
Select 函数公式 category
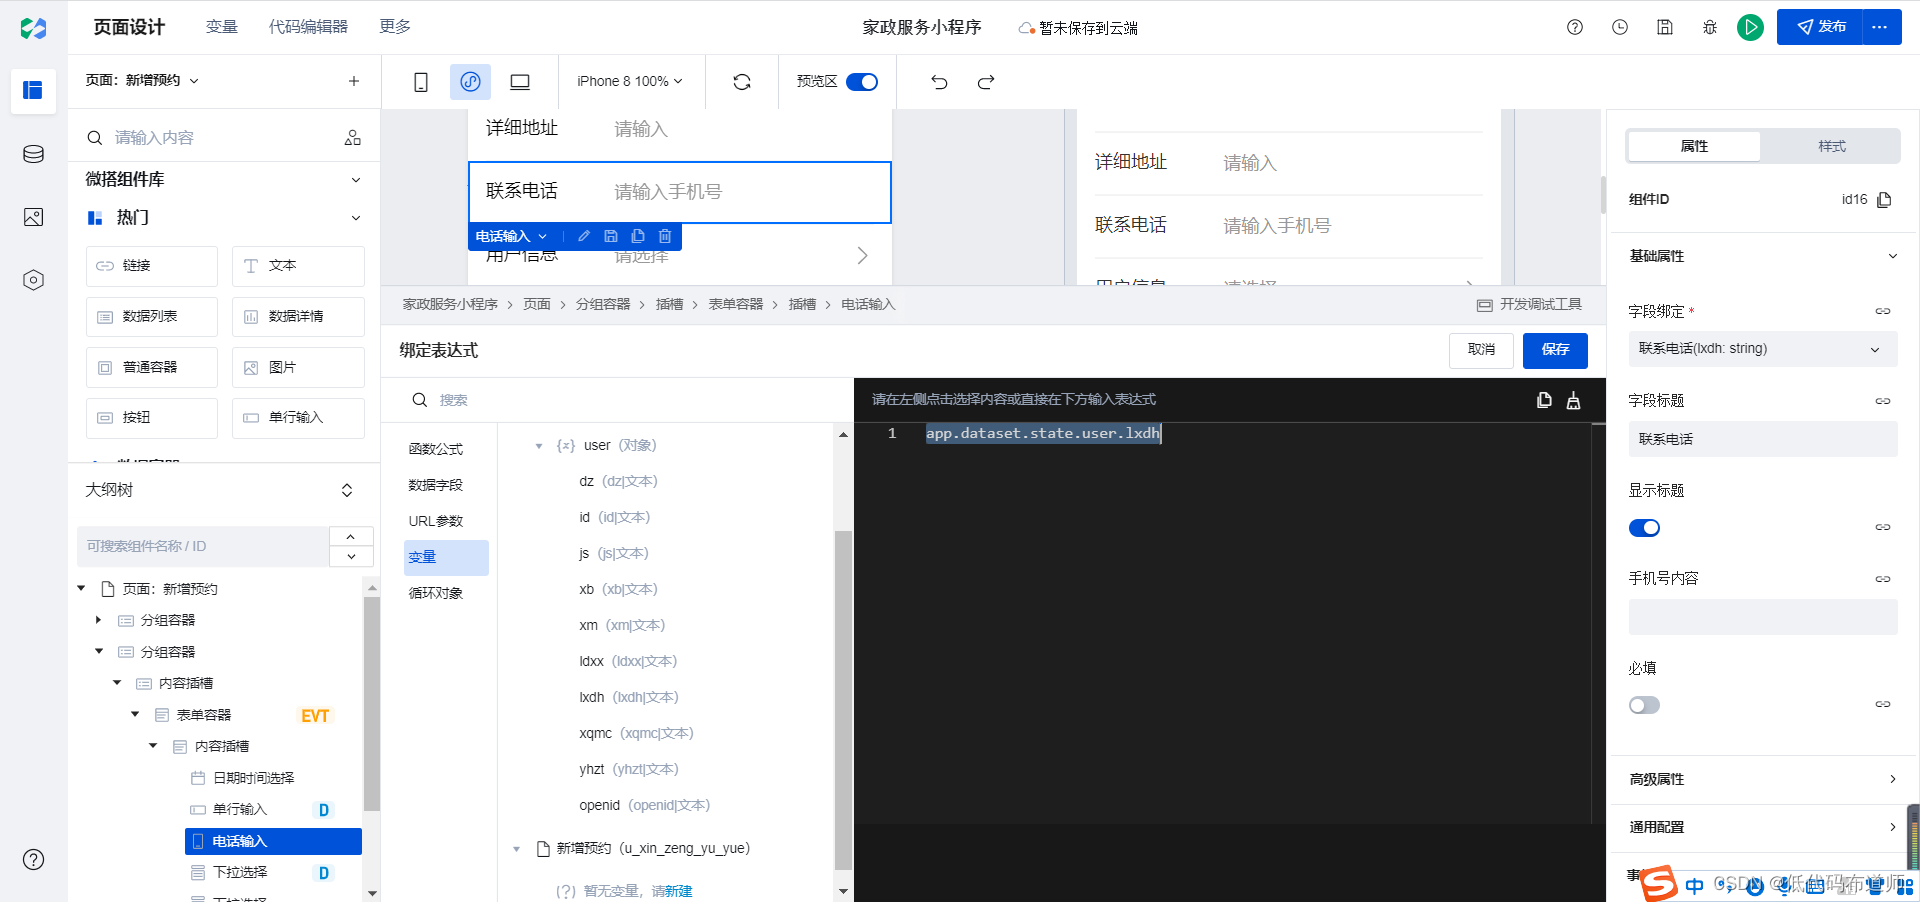coord(436,449)
